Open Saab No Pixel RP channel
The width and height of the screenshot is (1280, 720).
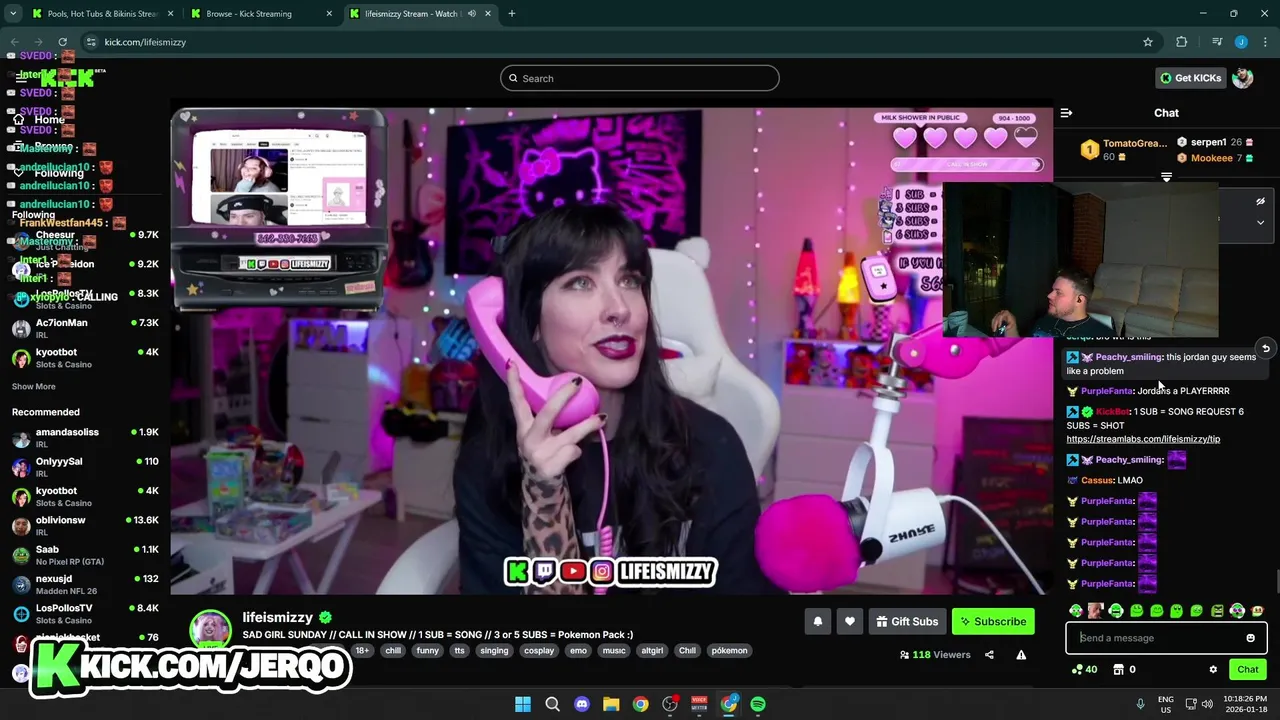[x=85, y=555]
